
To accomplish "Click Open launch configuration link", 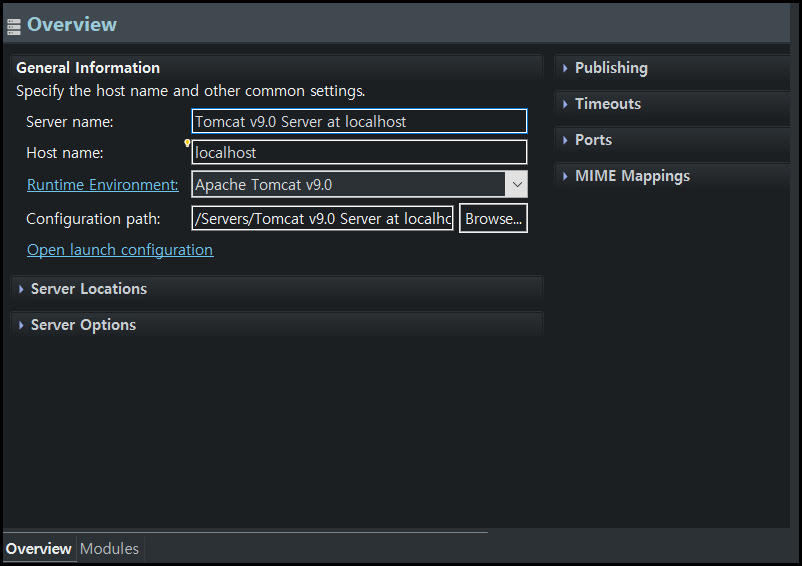I will click(x=120, y=250).
